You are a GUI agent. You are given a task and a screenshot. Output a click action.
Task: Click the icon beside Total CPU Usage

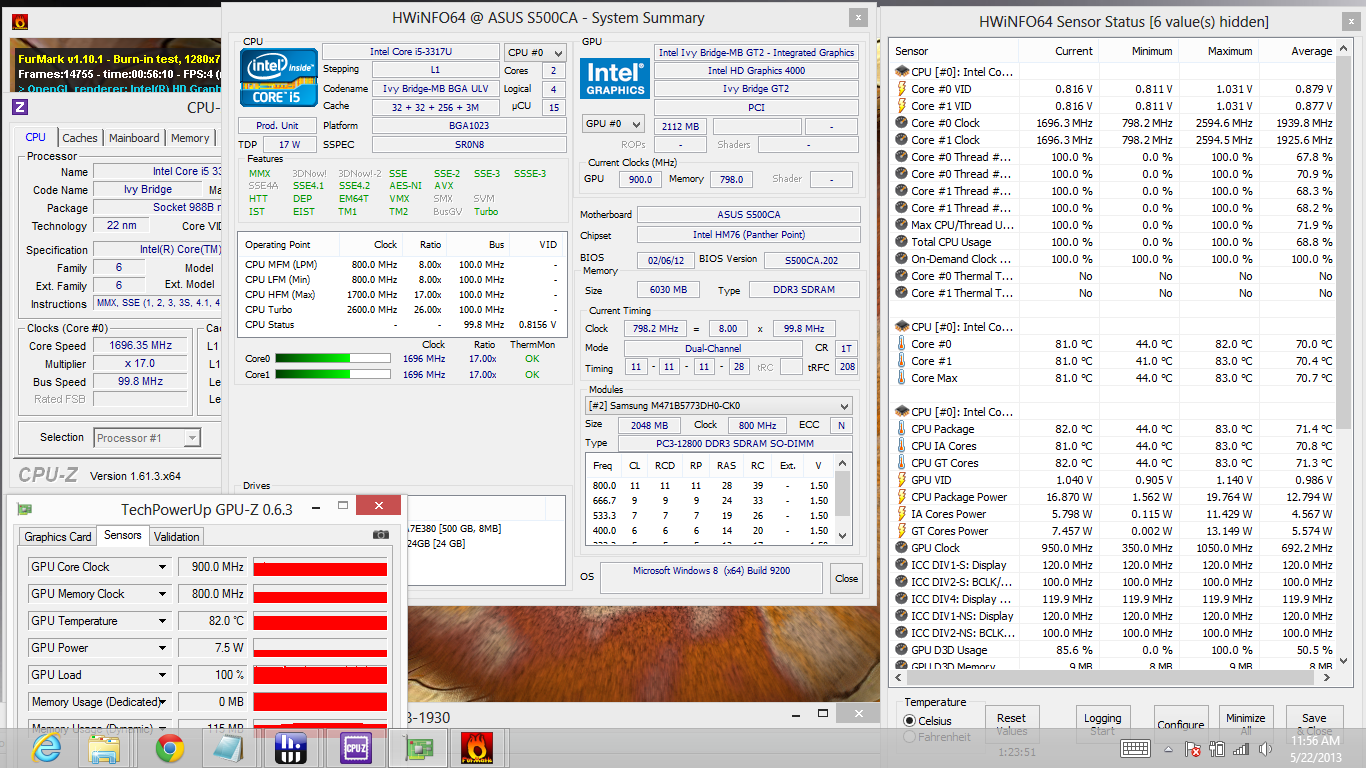(901, 242)
